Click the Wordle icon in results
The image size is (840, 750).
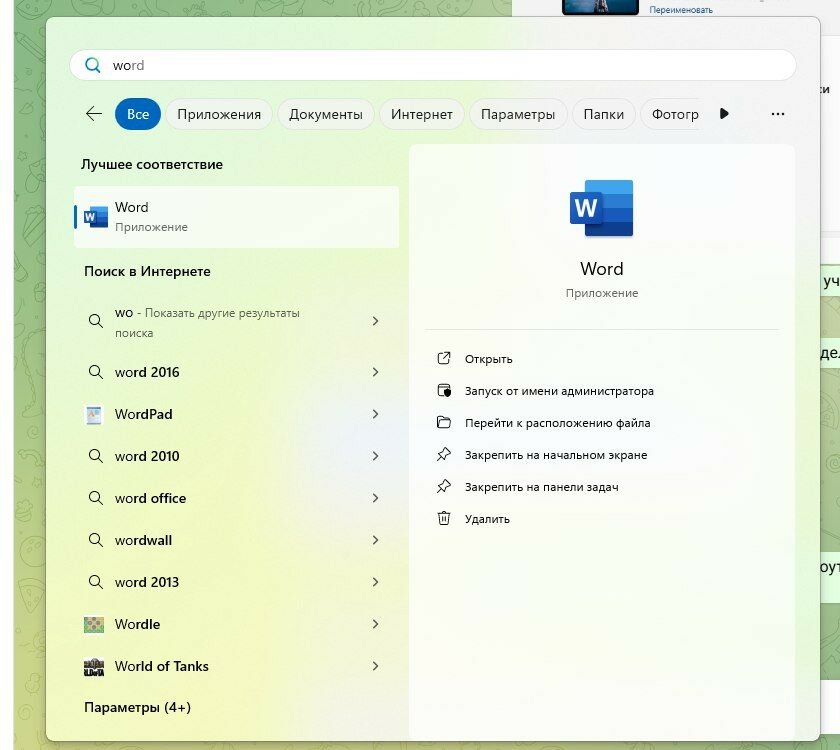(x=94, y=625)
